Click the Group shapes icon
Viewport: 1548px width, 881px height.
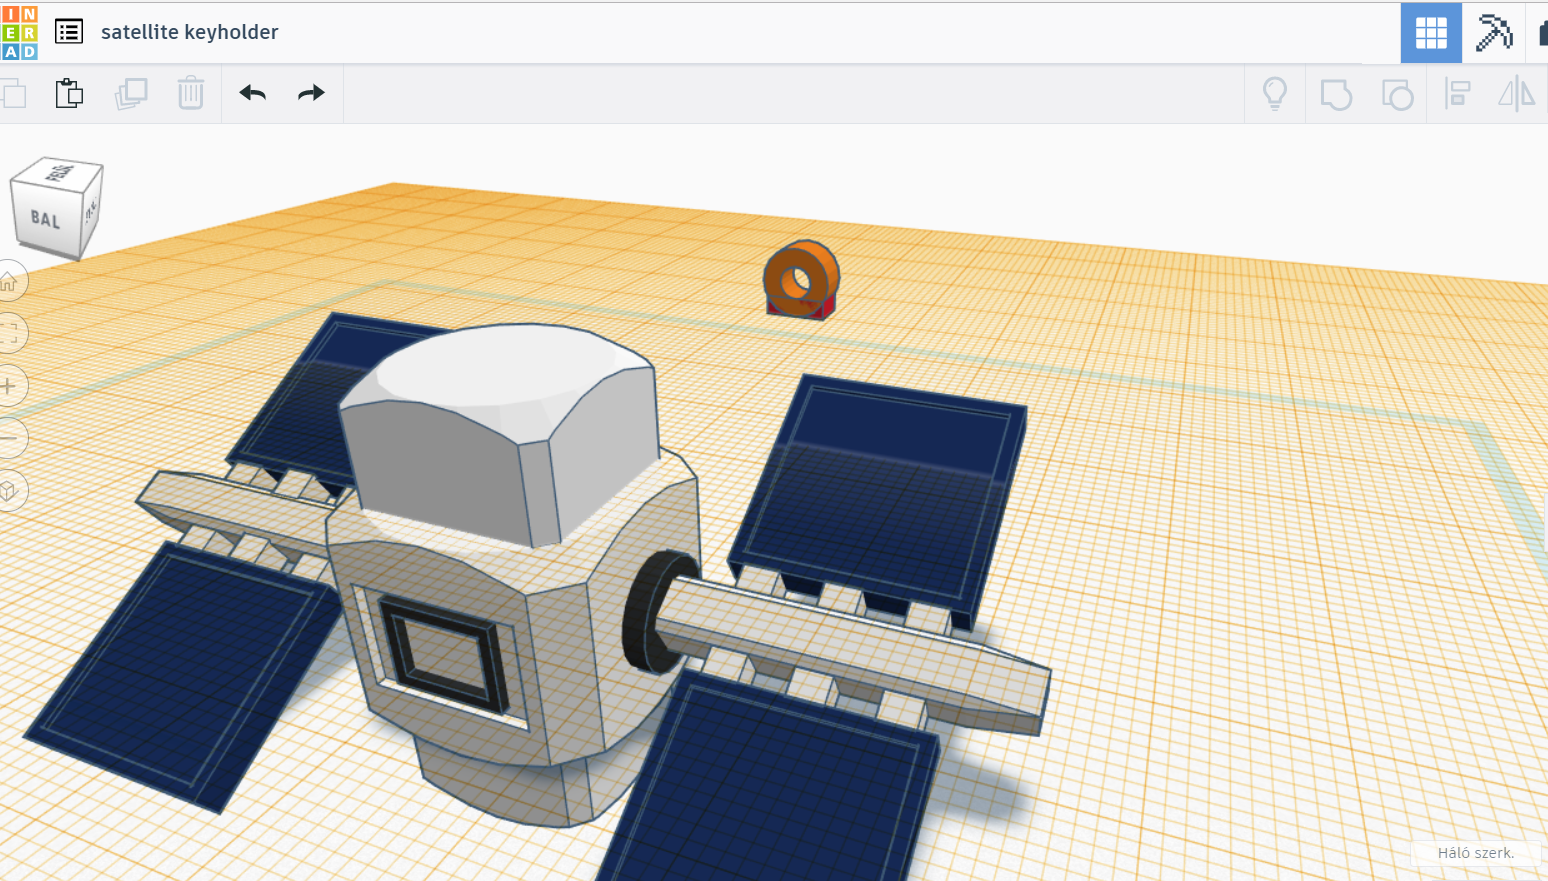[x=1336, y=94]
